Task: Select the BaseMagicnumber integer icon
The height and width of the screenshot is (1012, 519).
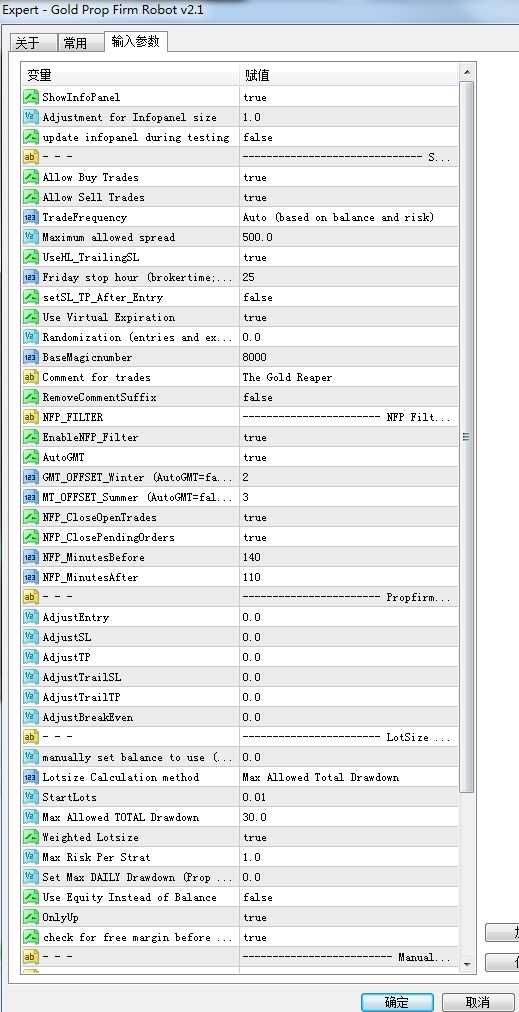Action: 31,358
